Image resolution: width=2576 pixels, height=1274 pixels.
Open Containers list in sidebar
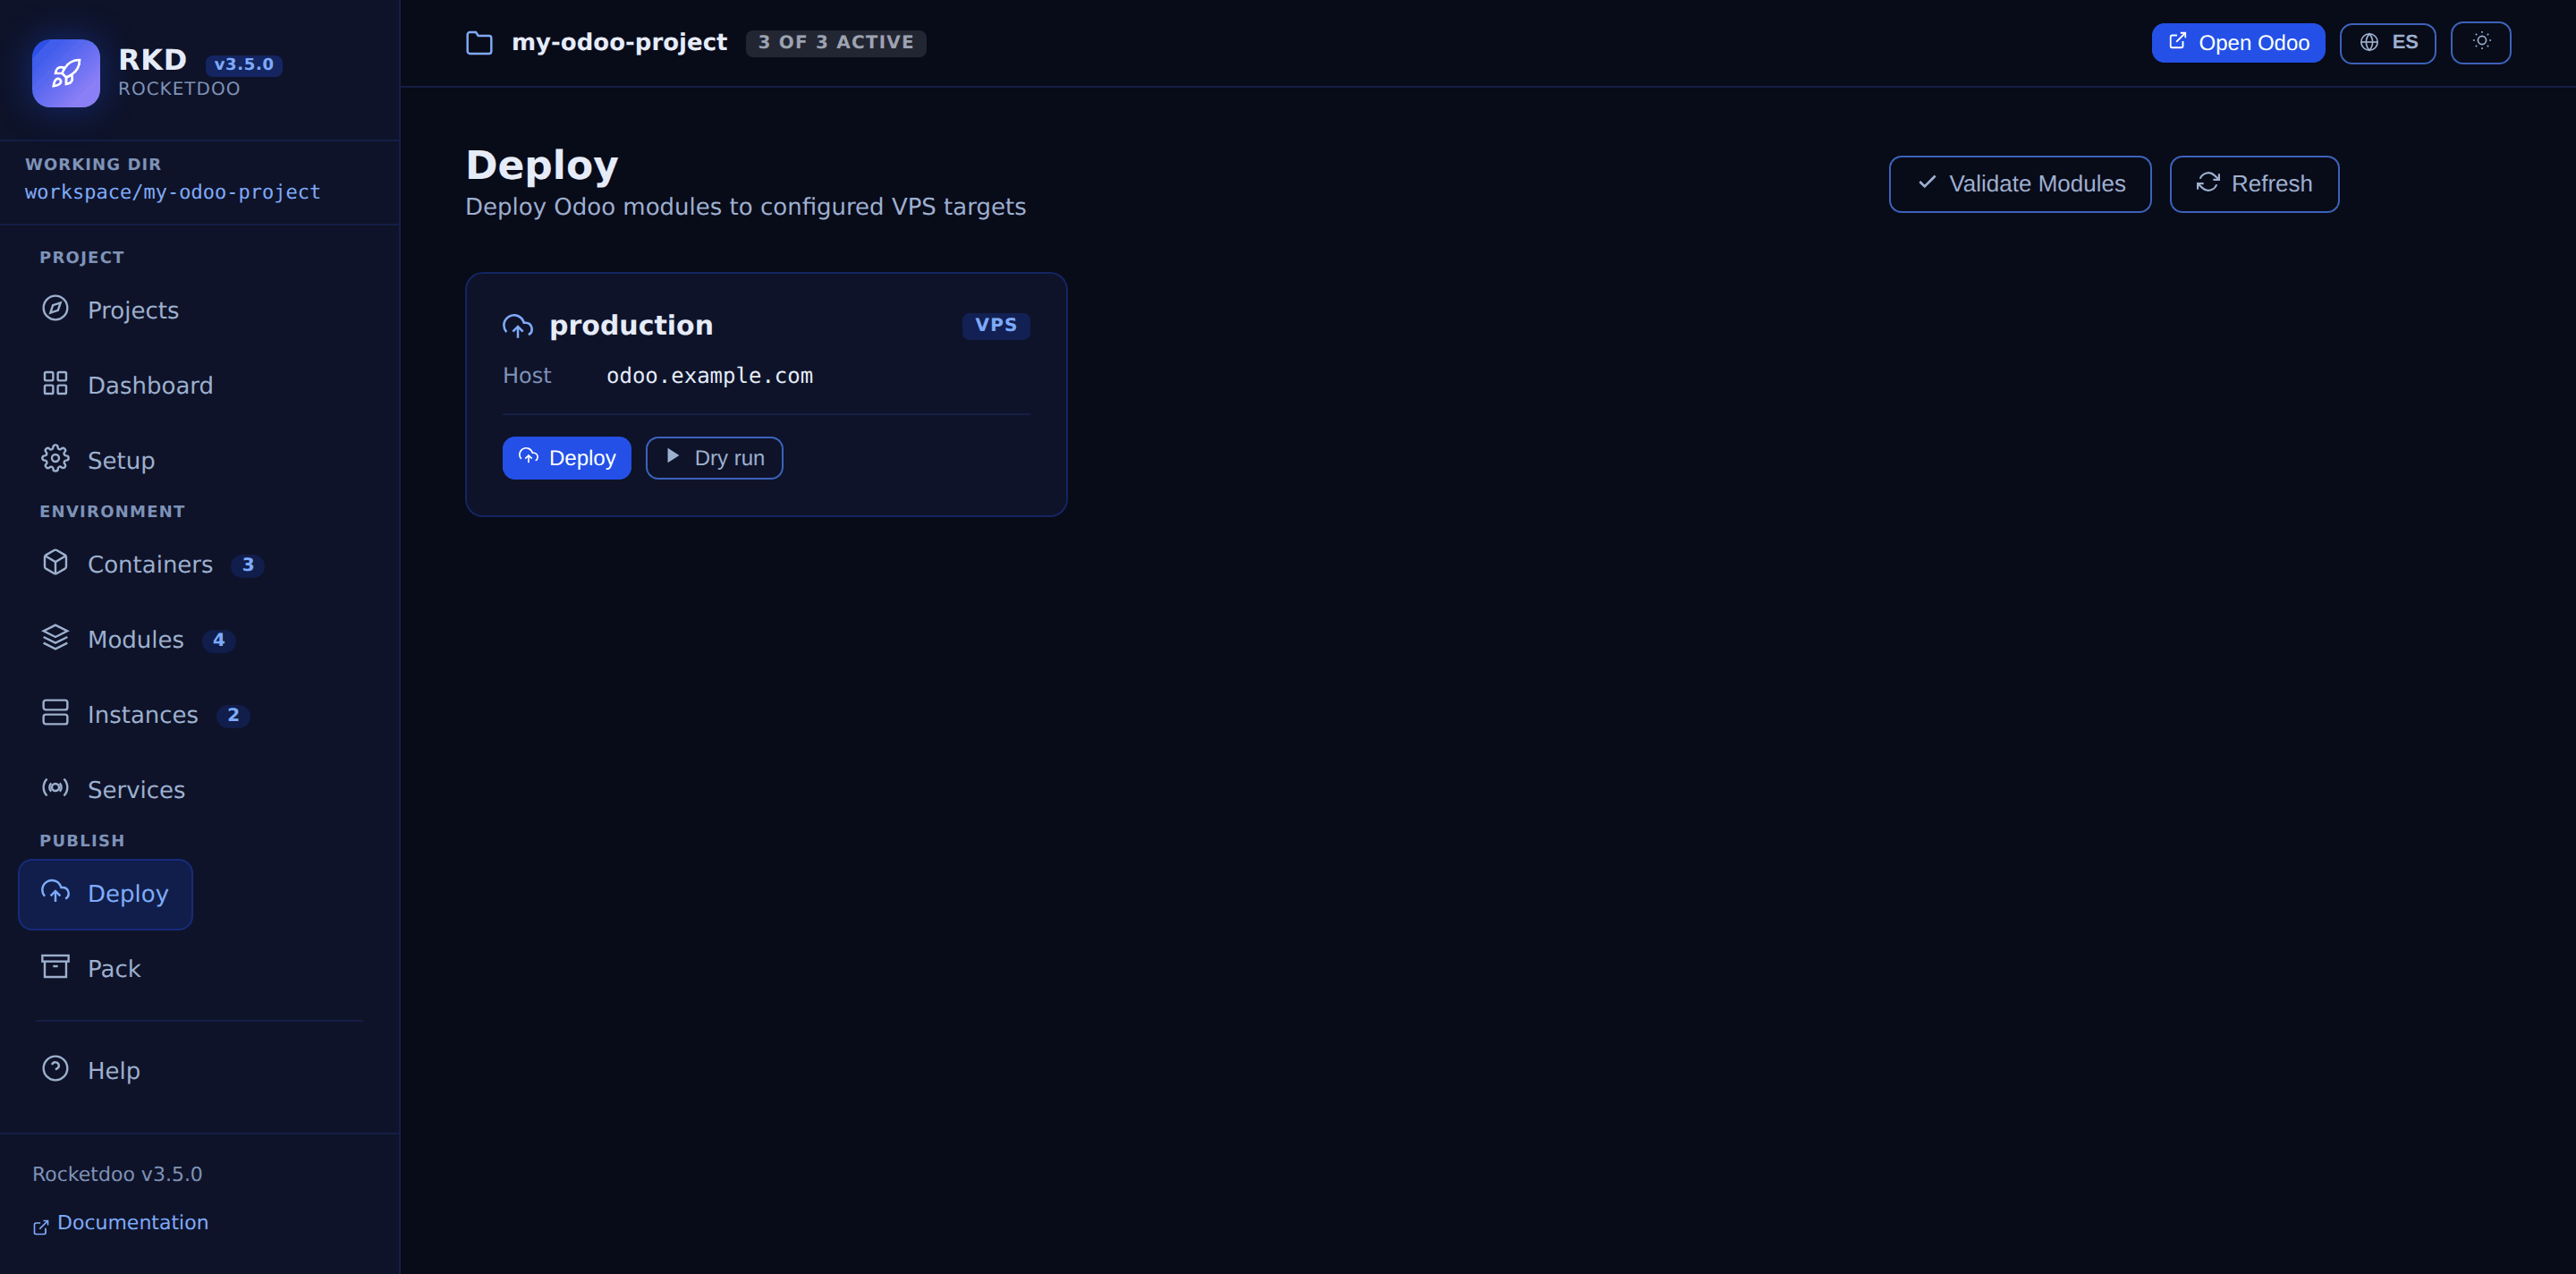(150, 564)
